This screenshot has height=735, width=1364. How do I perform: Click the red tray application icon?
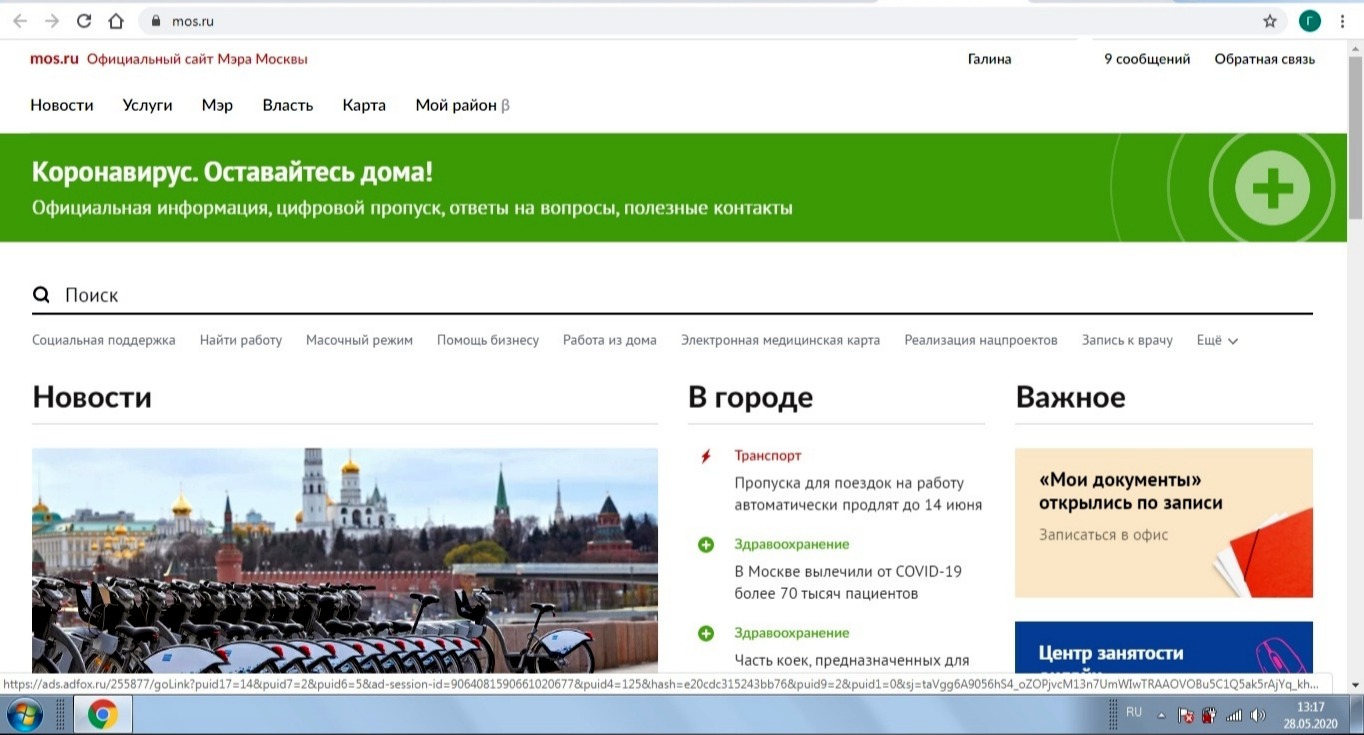[1208, 715]
